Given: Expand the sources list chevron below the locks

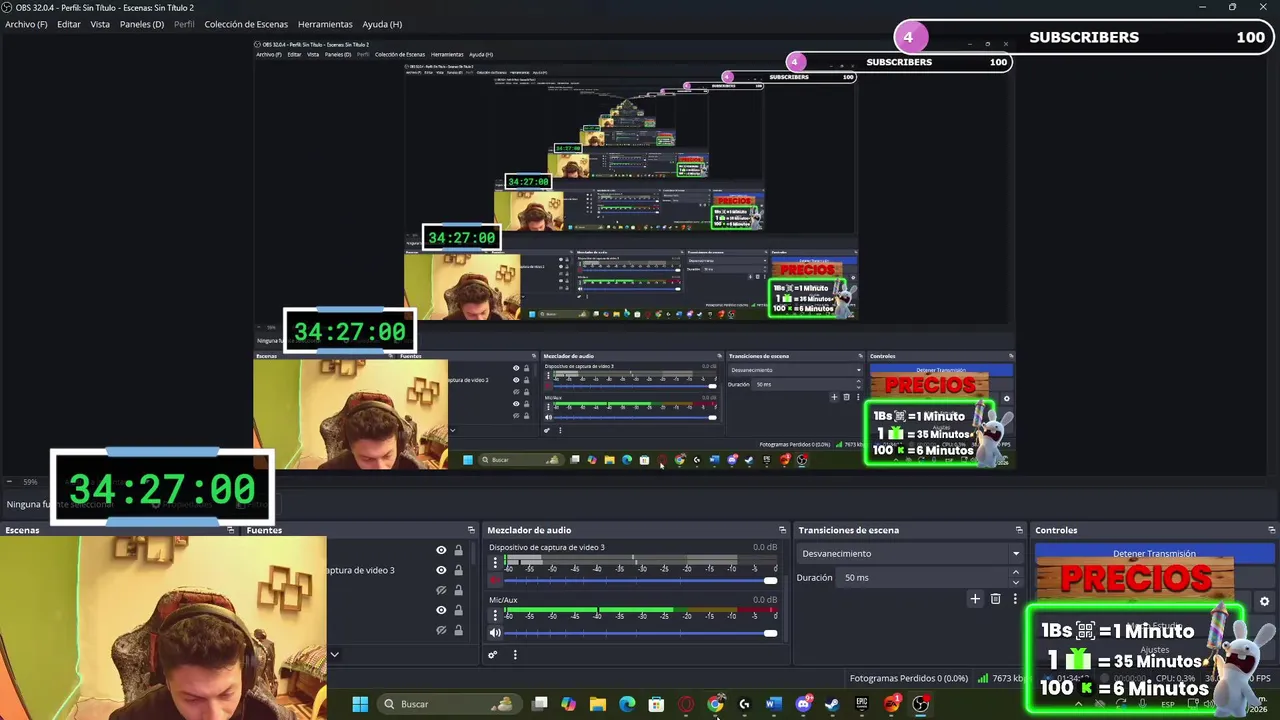Looking at the screenshot, I should point(334,655).
